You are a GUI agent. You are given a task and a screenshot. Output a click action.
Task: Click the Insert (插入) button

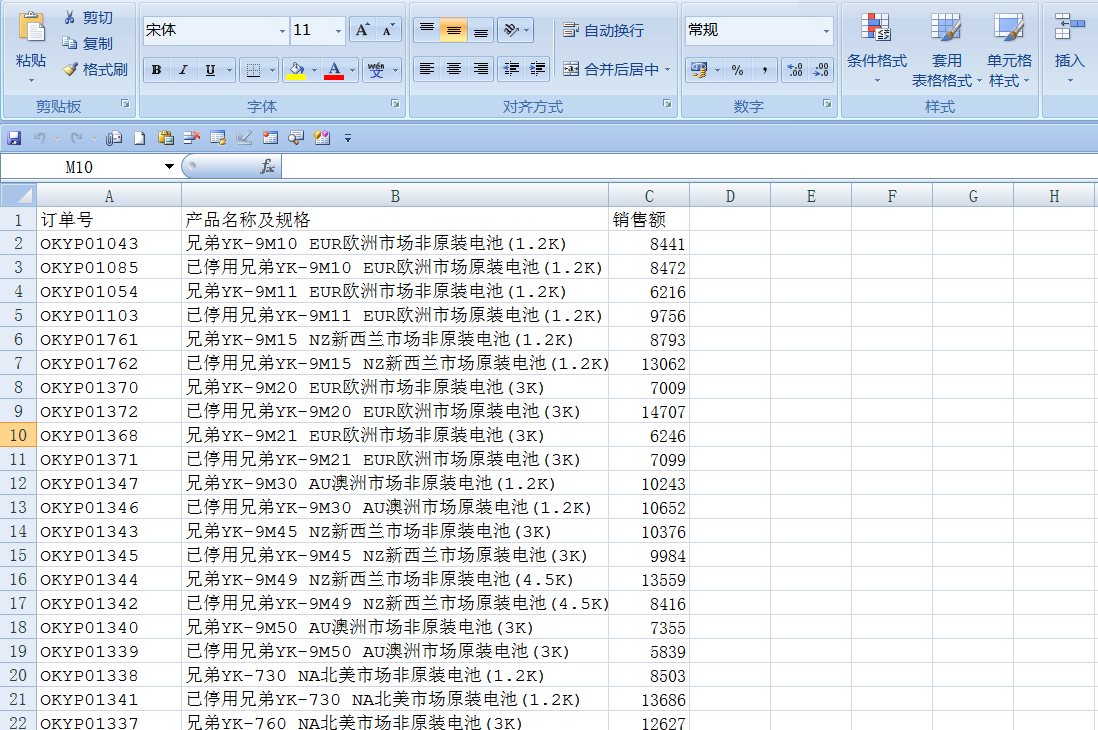(x=1069, y=48)
